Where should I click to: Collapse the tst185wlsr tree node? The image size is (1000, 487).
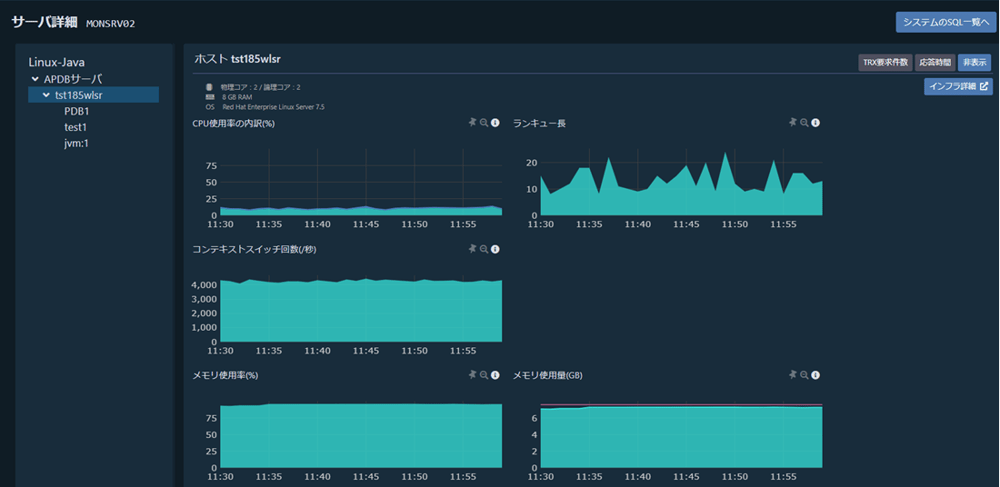click(46, 96)
